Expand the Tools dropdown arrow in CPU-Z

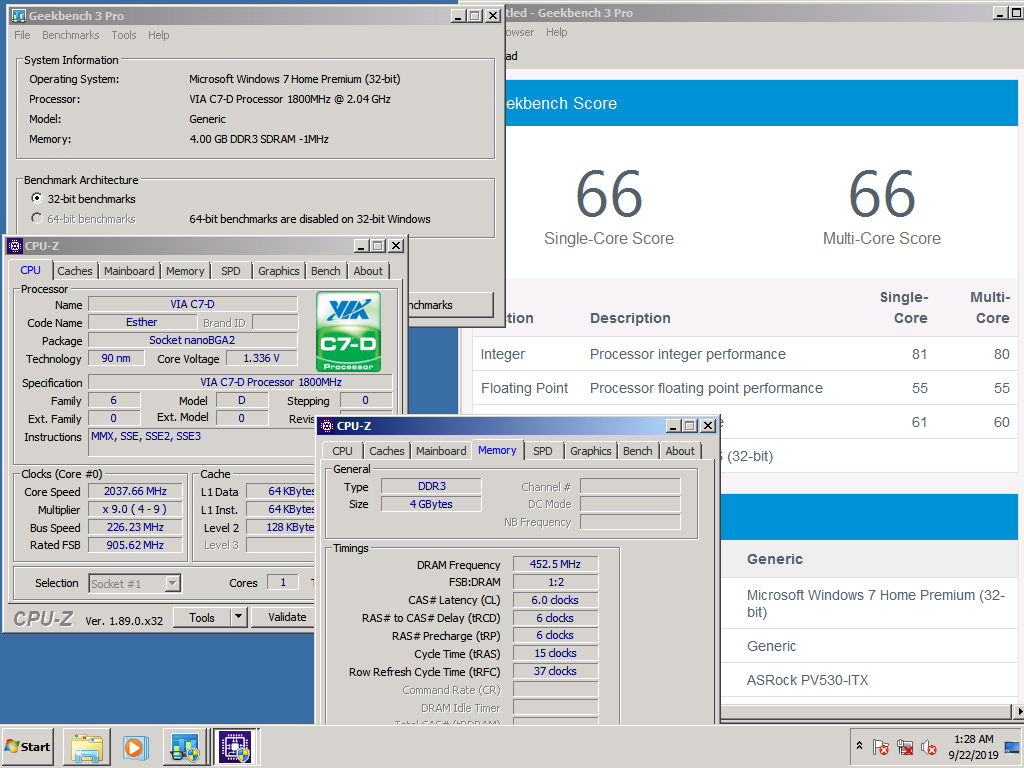238,617
